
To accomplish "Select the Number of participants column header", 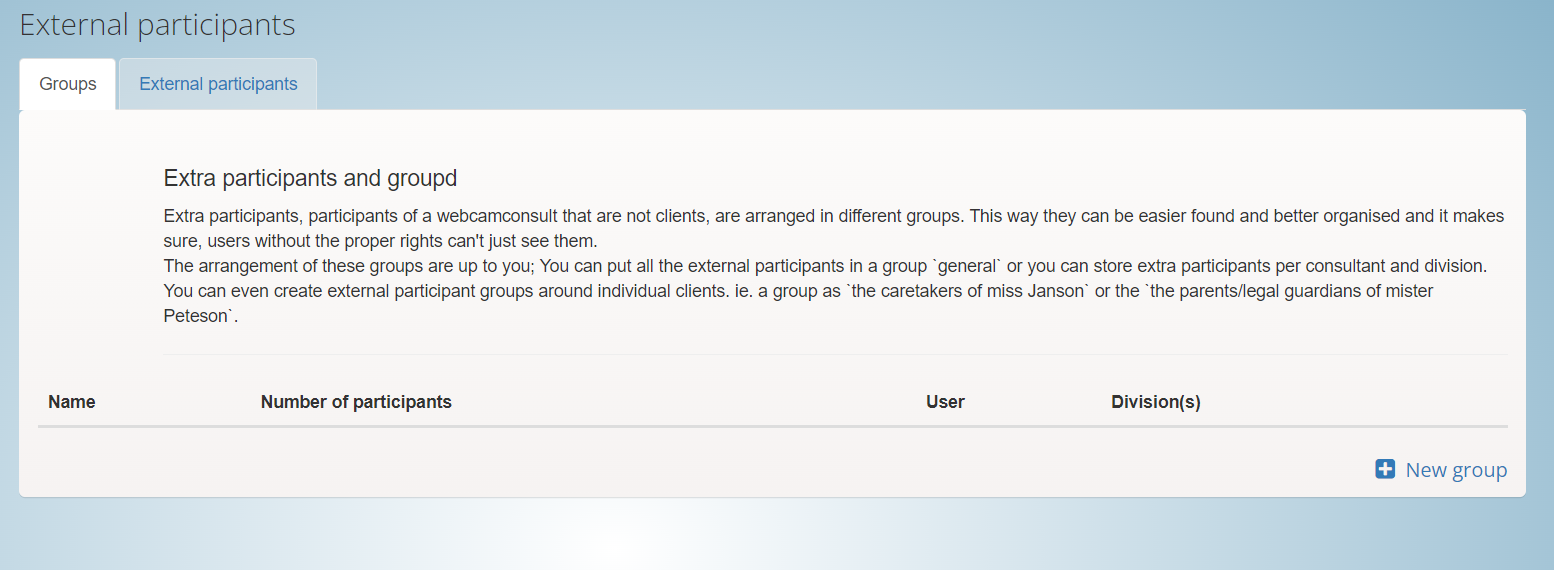I will [356, 402].
